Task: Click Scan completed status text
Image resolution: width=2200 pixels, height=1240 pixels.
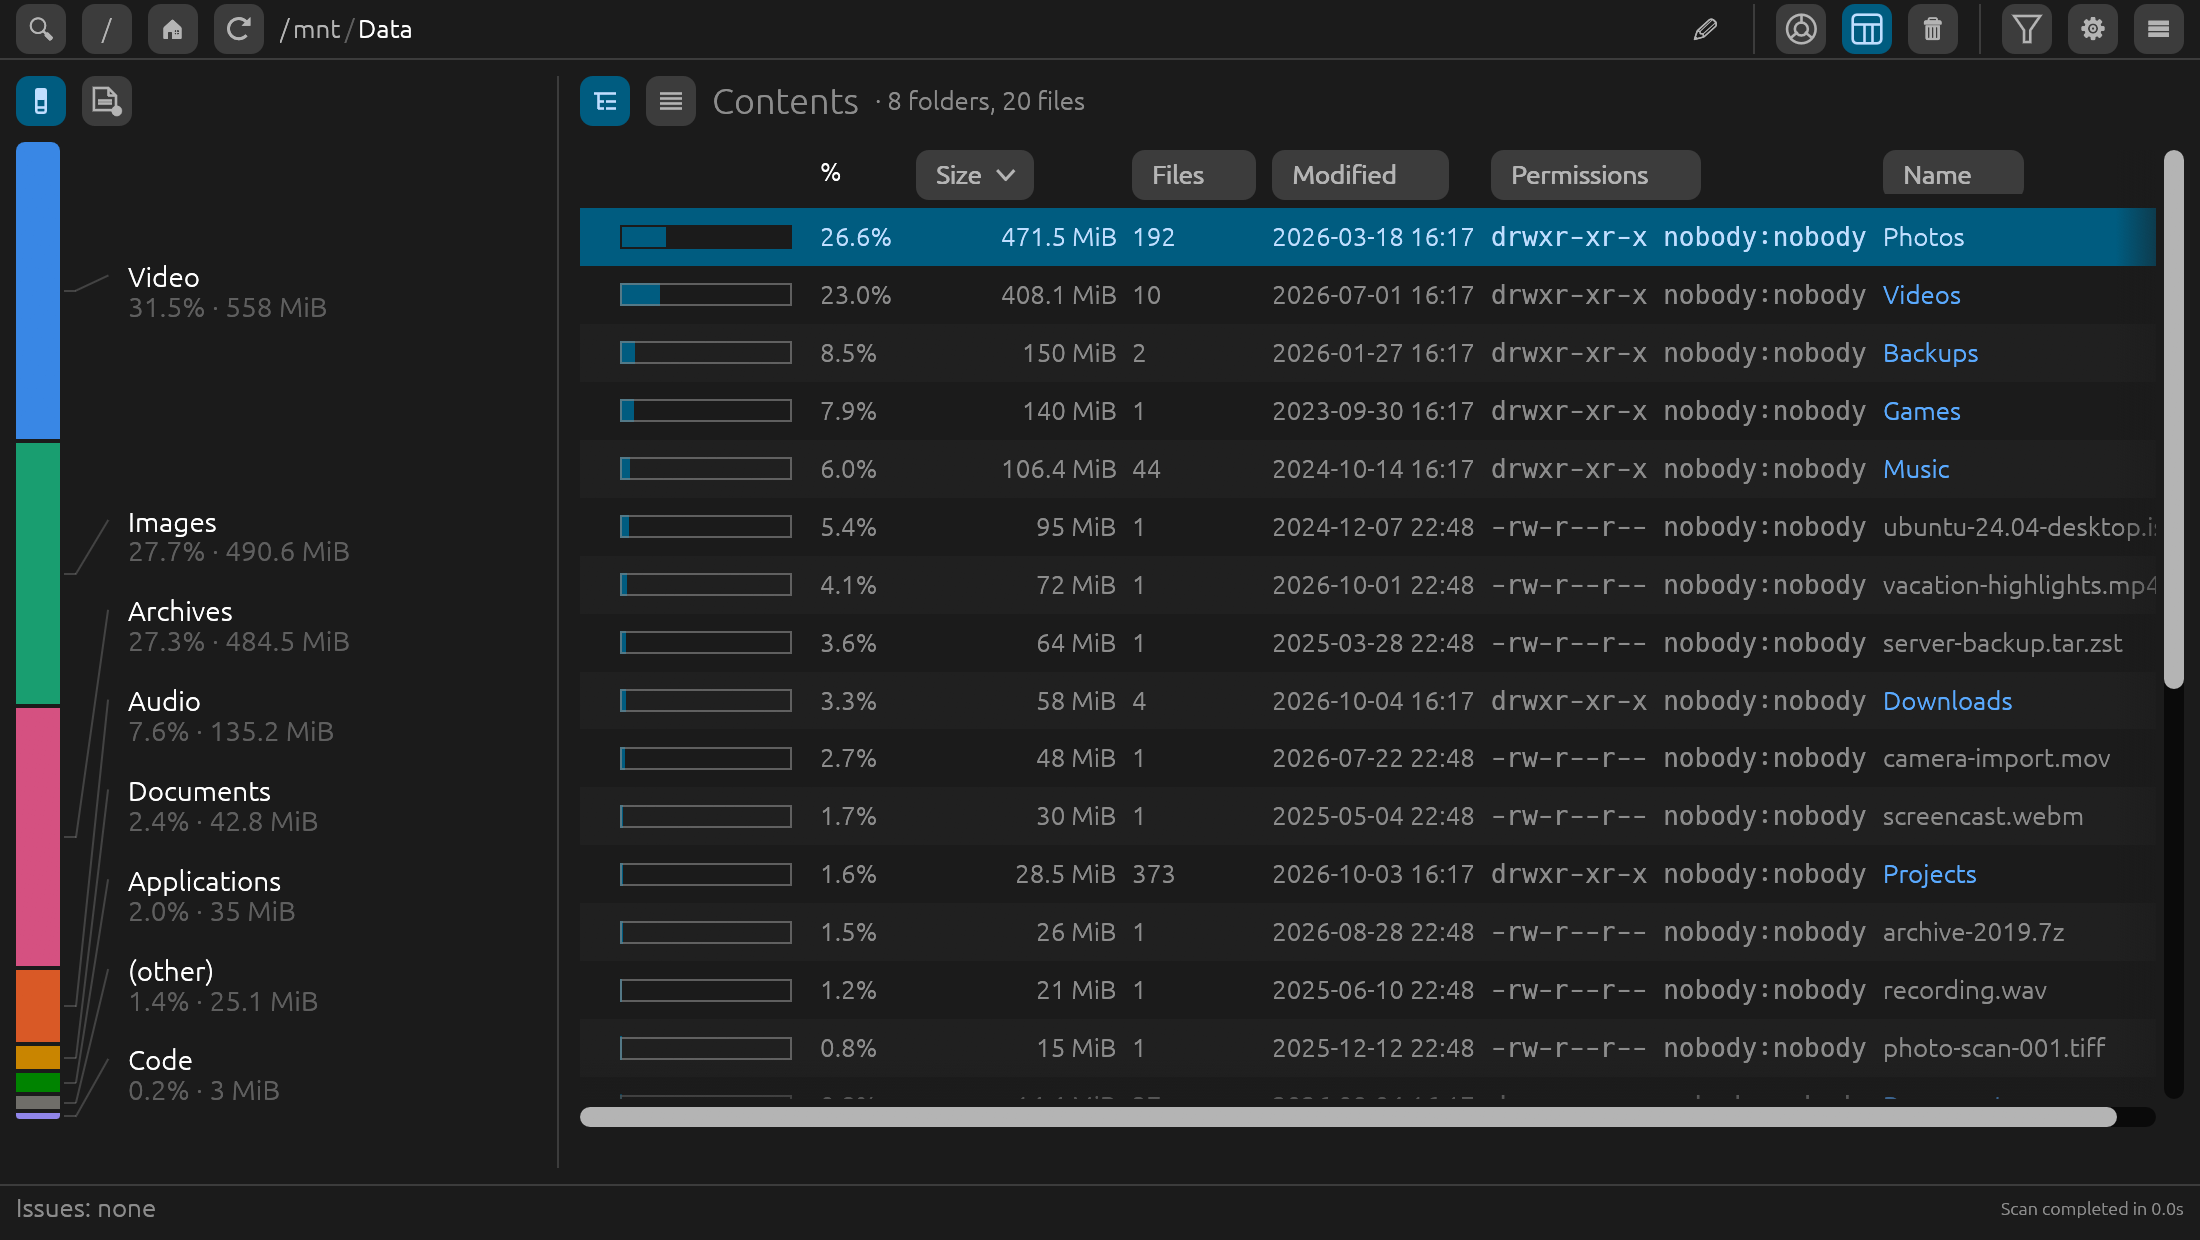Action: 2092,1209
